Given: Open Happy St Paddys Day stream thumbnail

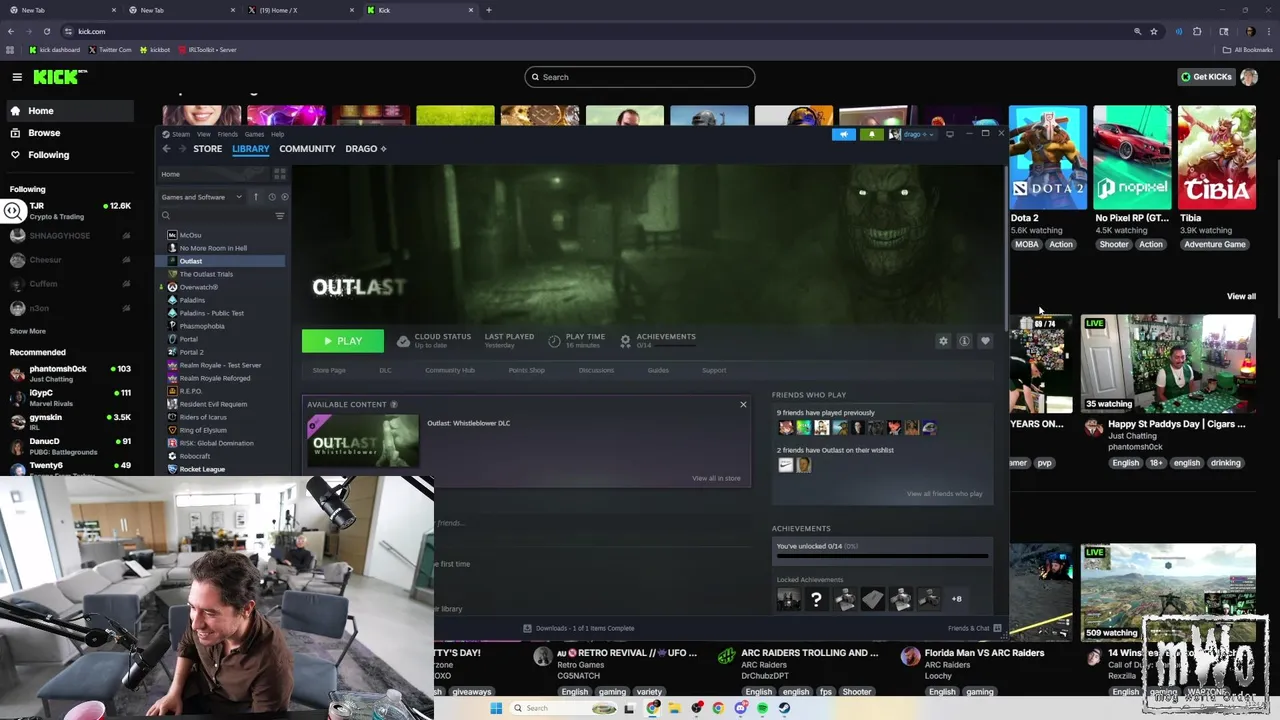Looking at the screenshot, I should click(1168, 364).
